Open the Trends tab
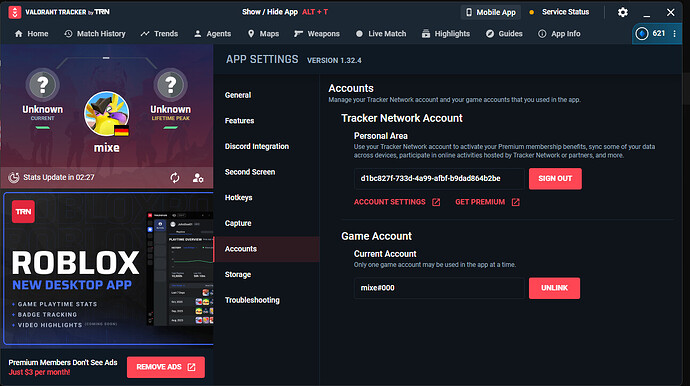 pos(159,33)
